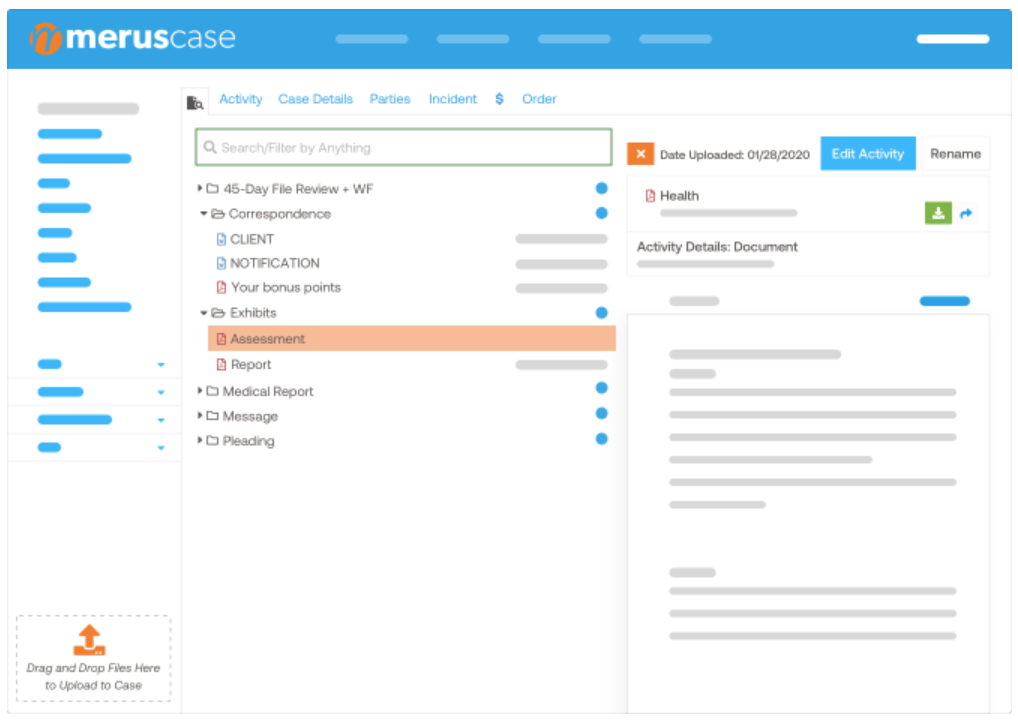Click the NOTIFICATION document icon

click(x=221, y=263)
